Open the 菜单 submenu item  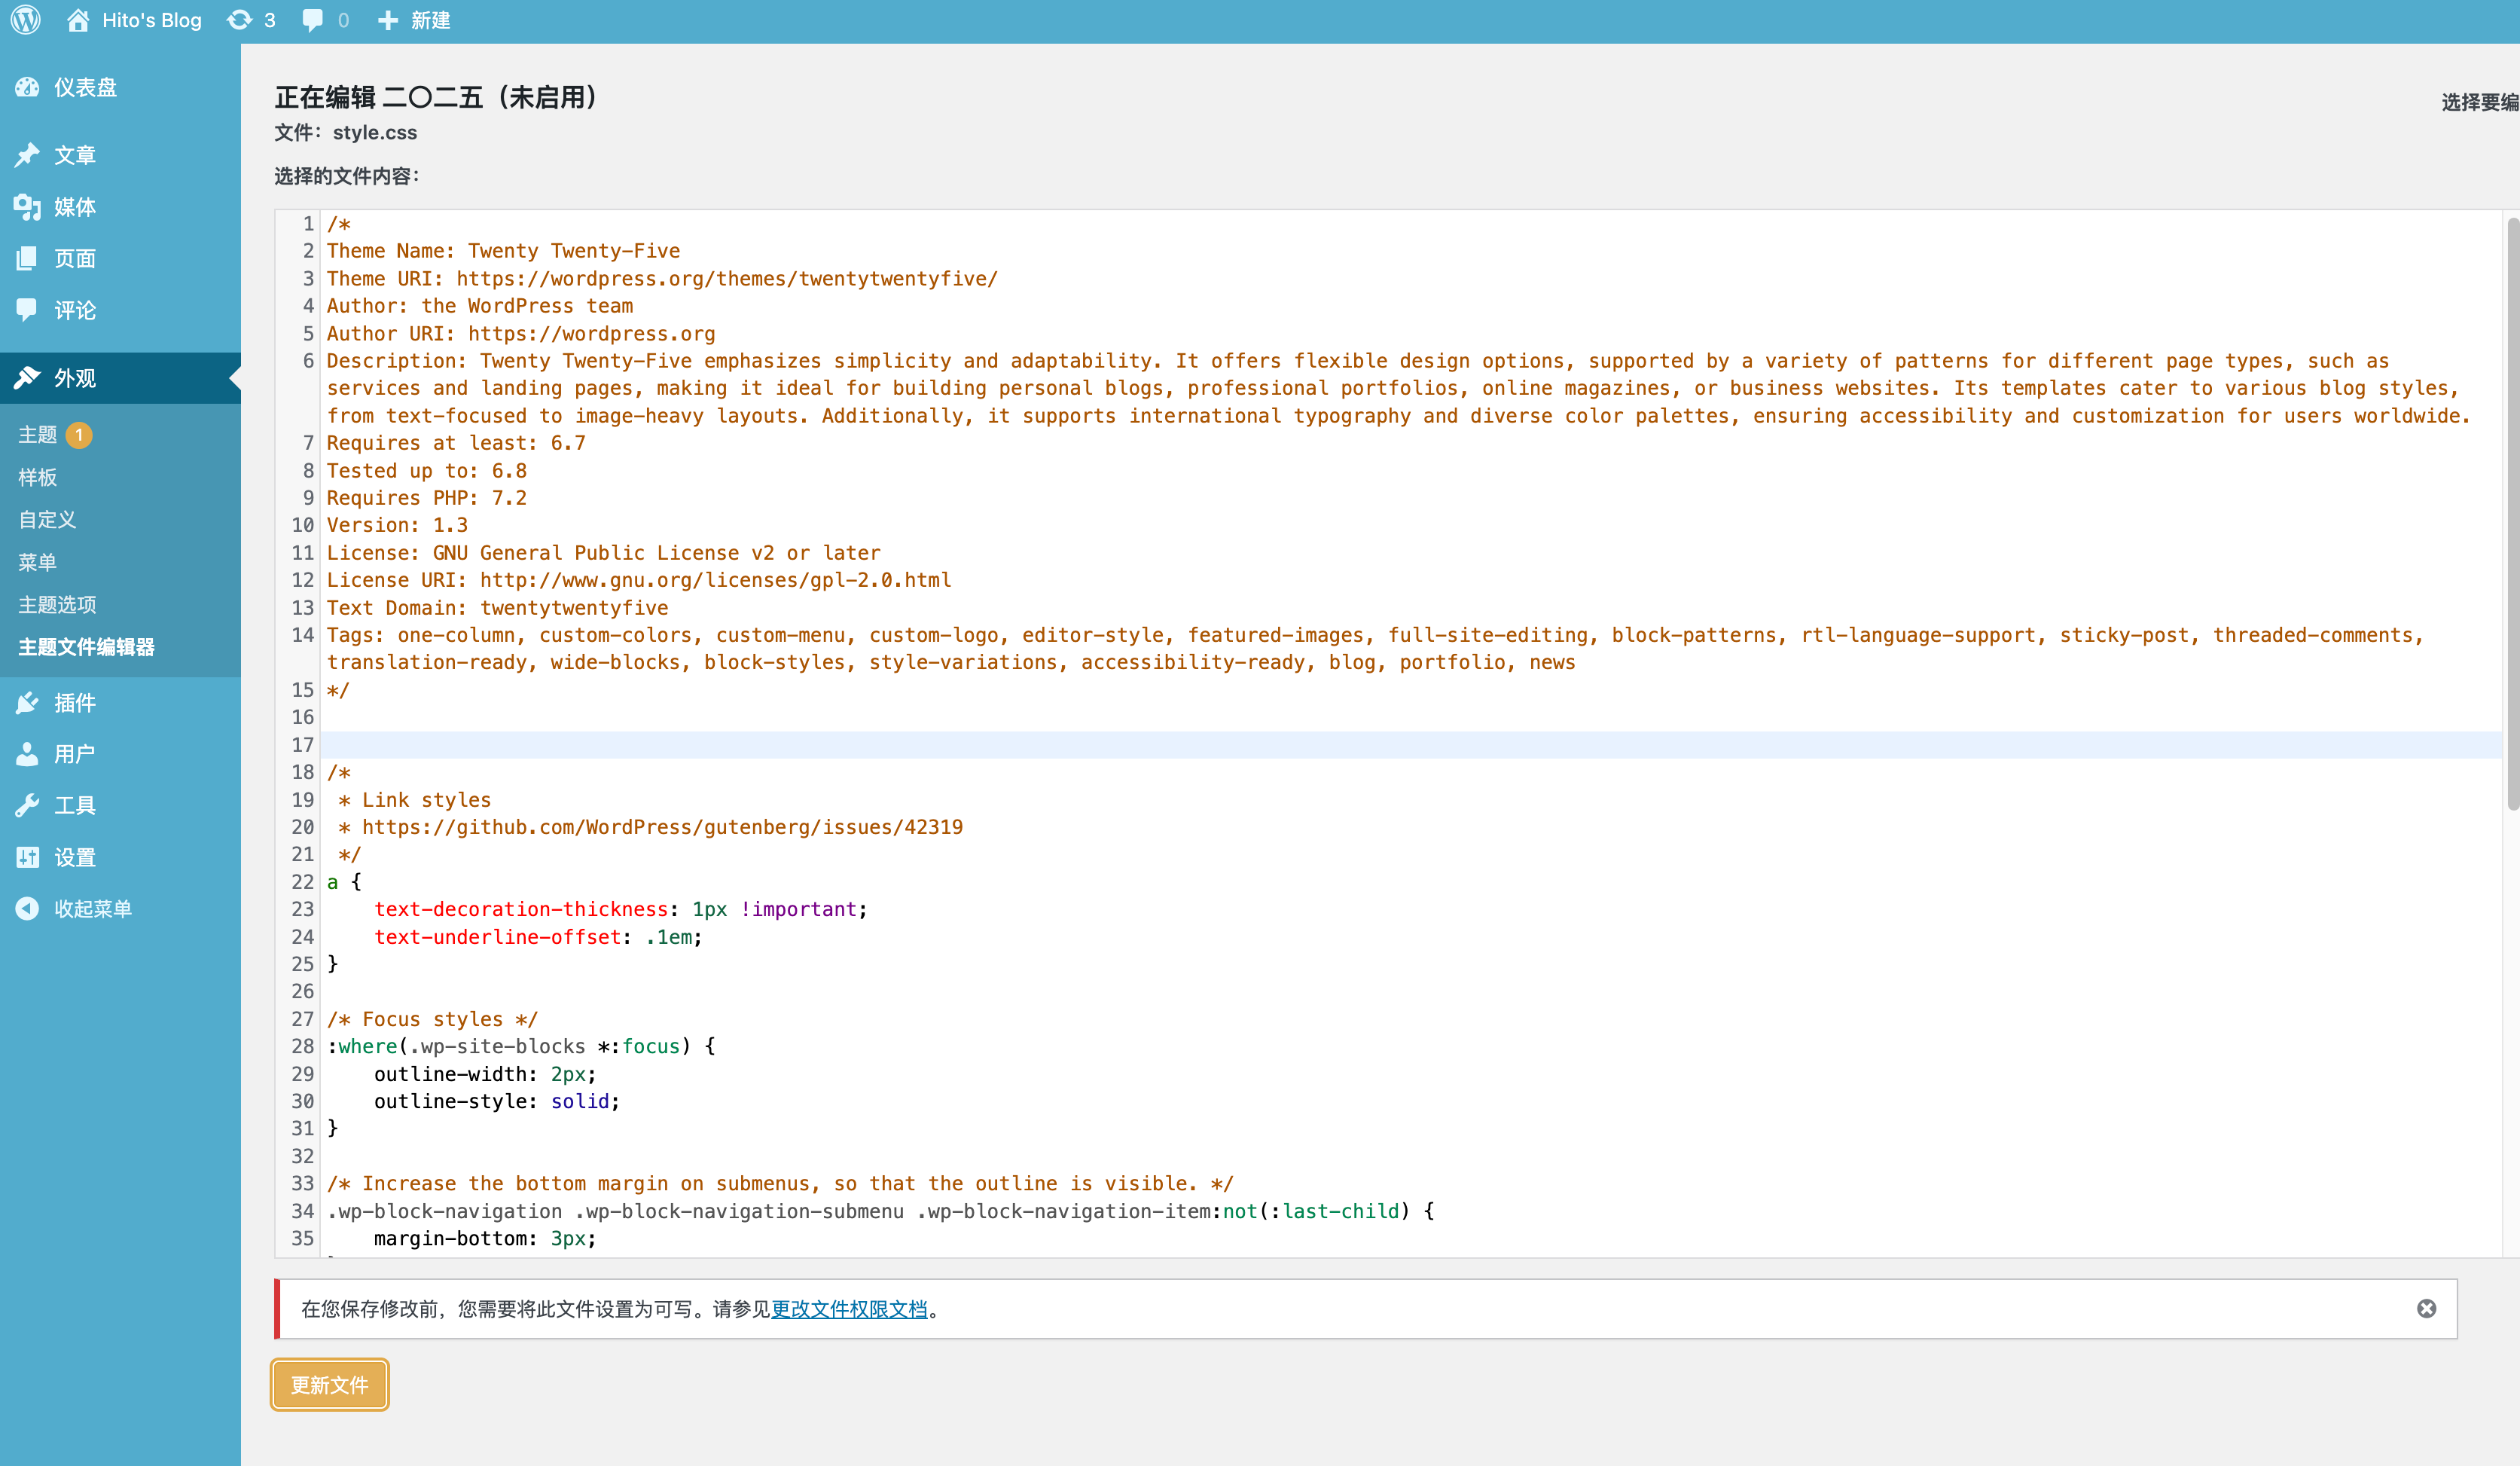pyautogui.click(x=38, y=562)
